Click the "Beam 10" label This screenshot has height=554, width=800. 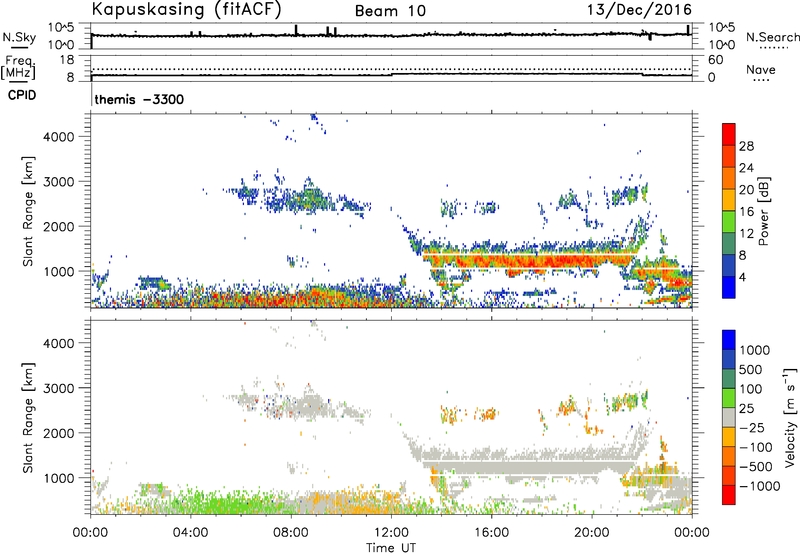point(390,11)
